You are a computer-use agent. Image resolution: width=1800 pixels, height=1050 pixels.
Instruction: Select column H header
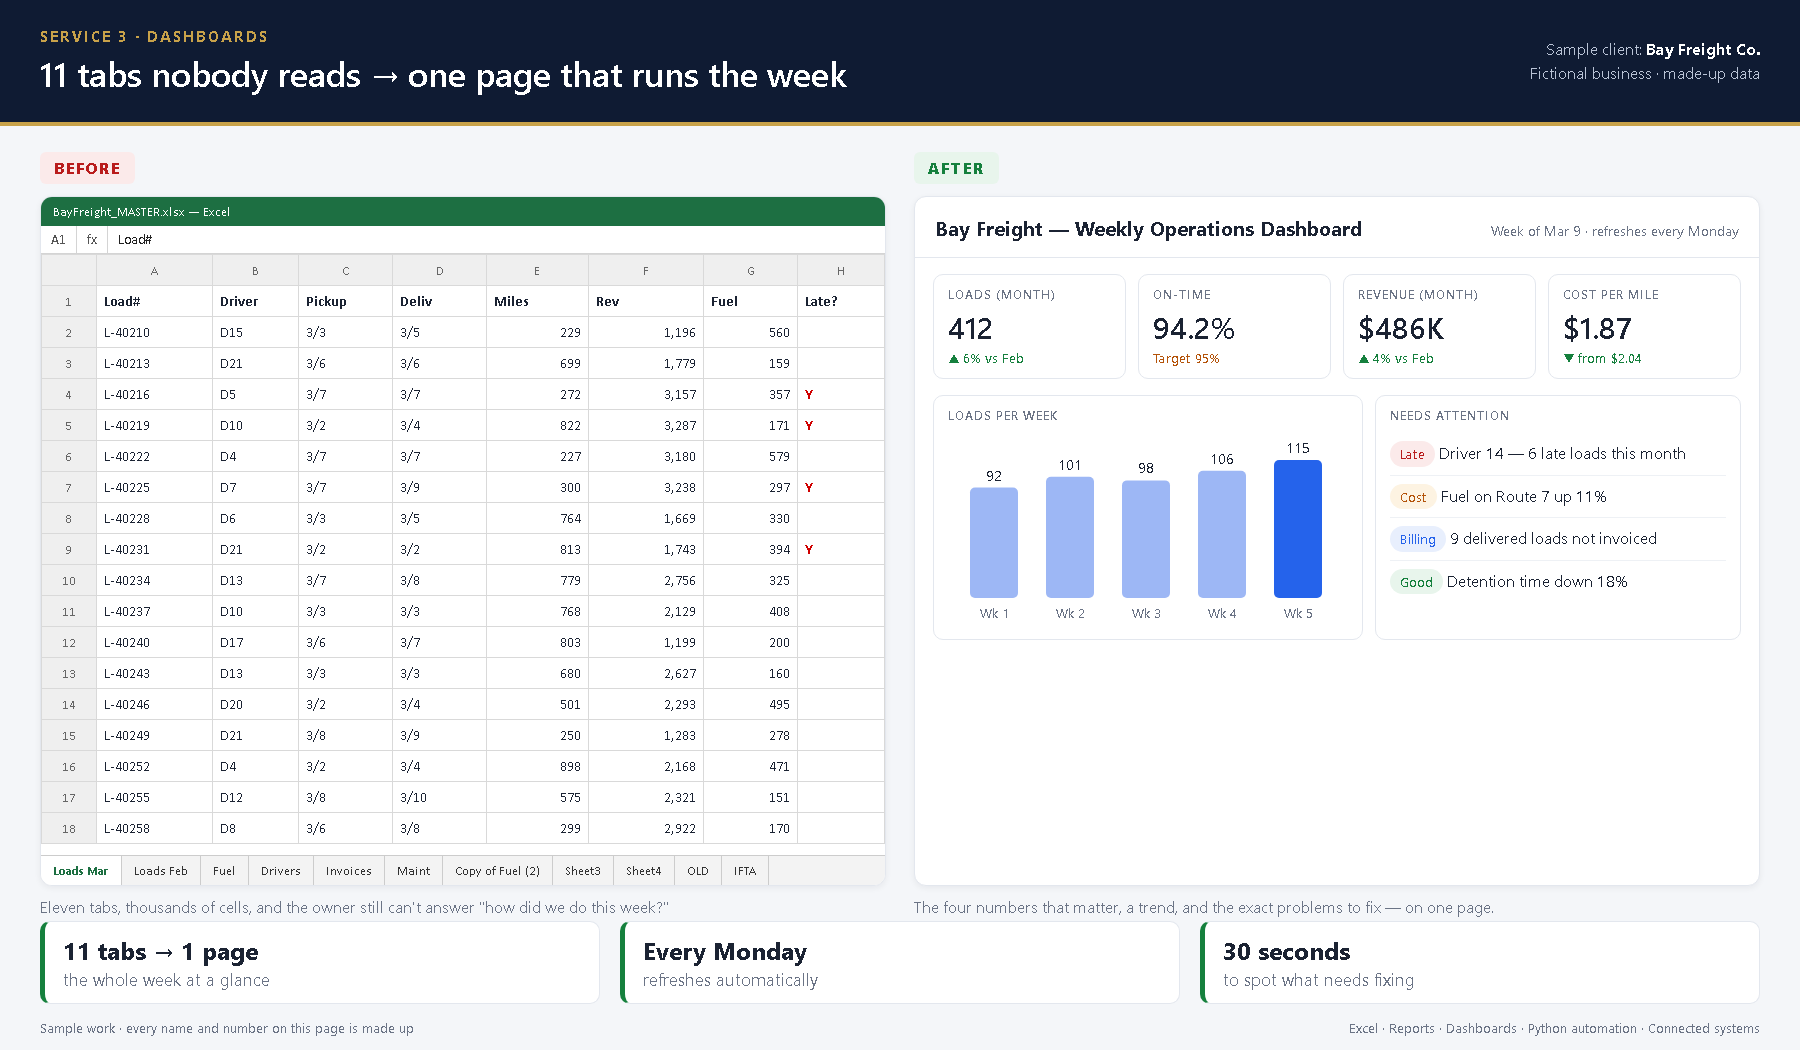coord(840,271)
